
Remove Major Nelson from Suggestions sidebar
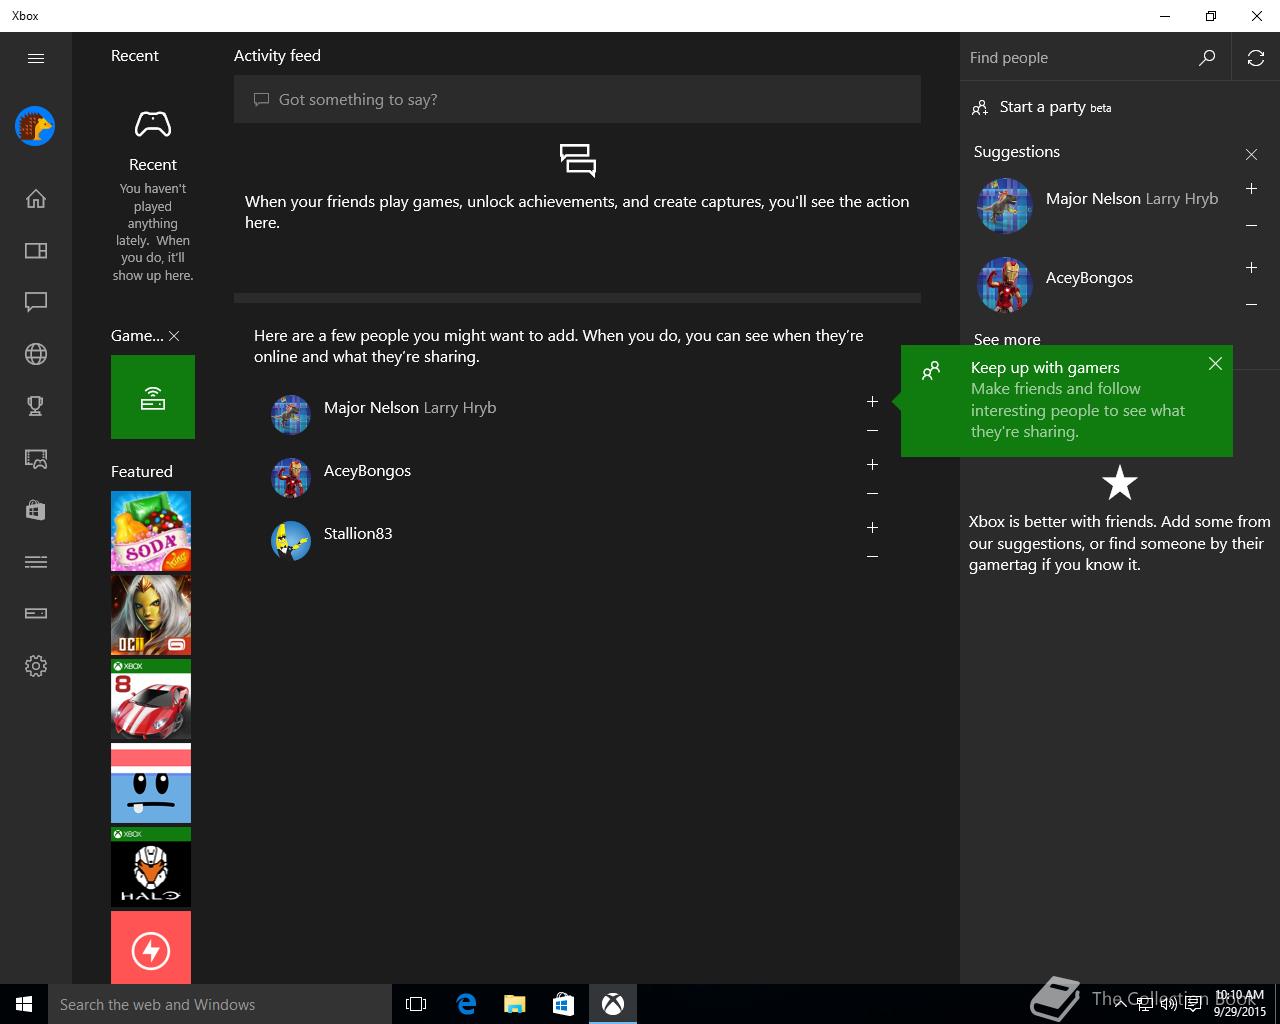(1251, 226)
